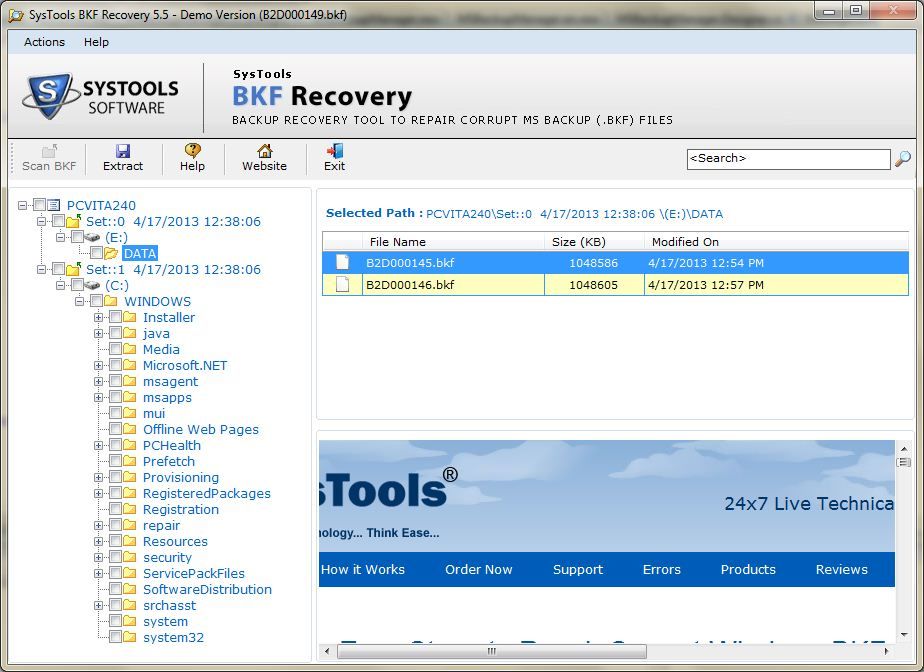Image resolution: width=924 pixels, height=672 pixels.
Task: Click the search magnifier icon
Action: tap(902, 159)
